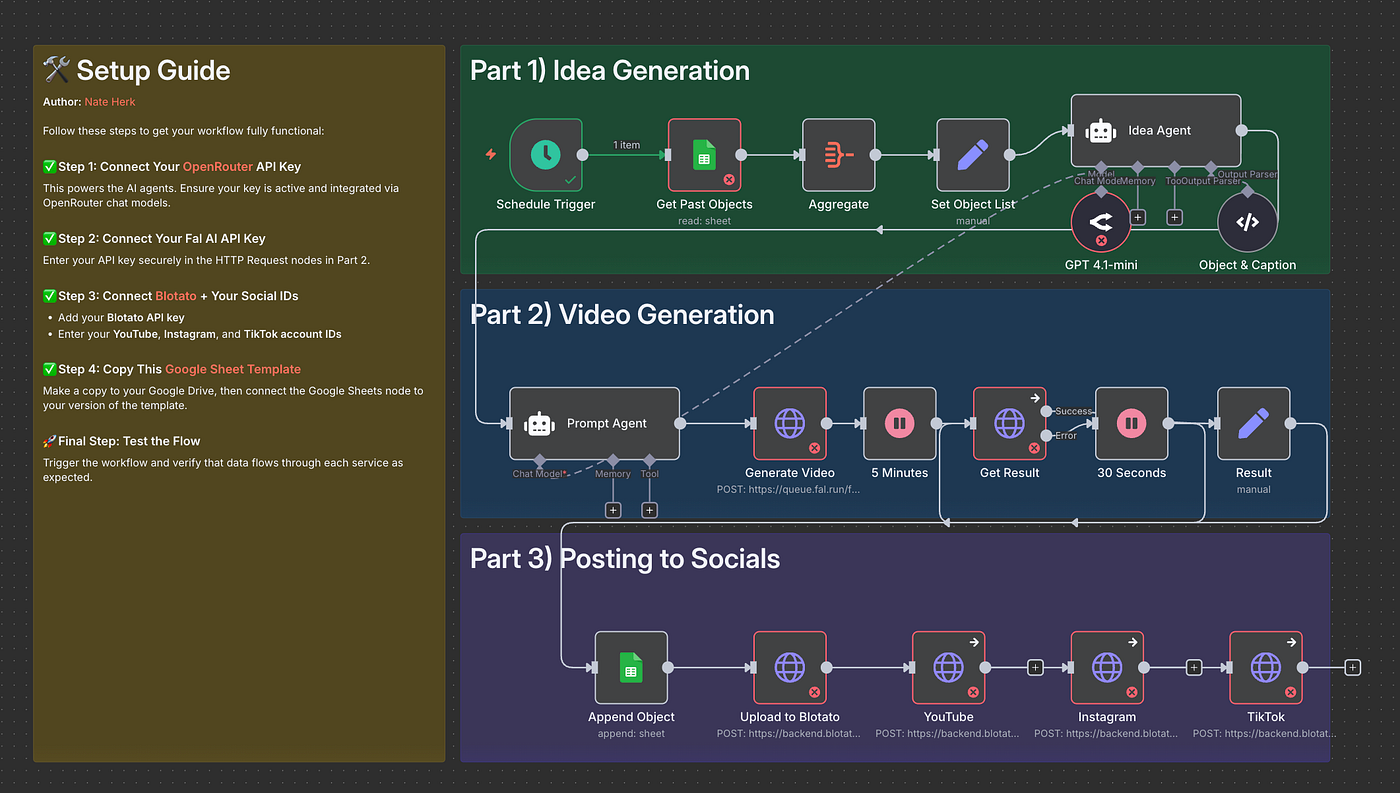Screen dimensions: 1400x793
Task: Add a tool node to Idea Agent
Action: [1174, 216]
